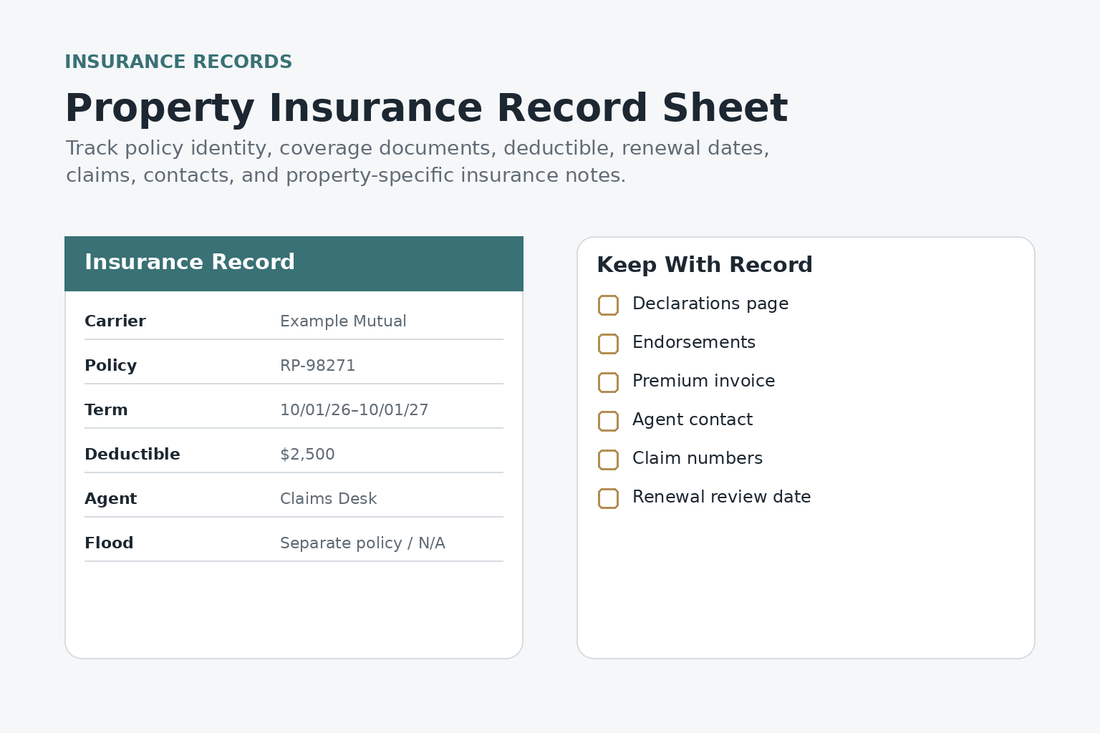Check the Declarations page checkbox
Viewport: 1100px width, 733px height.
[x=608, y=305]
